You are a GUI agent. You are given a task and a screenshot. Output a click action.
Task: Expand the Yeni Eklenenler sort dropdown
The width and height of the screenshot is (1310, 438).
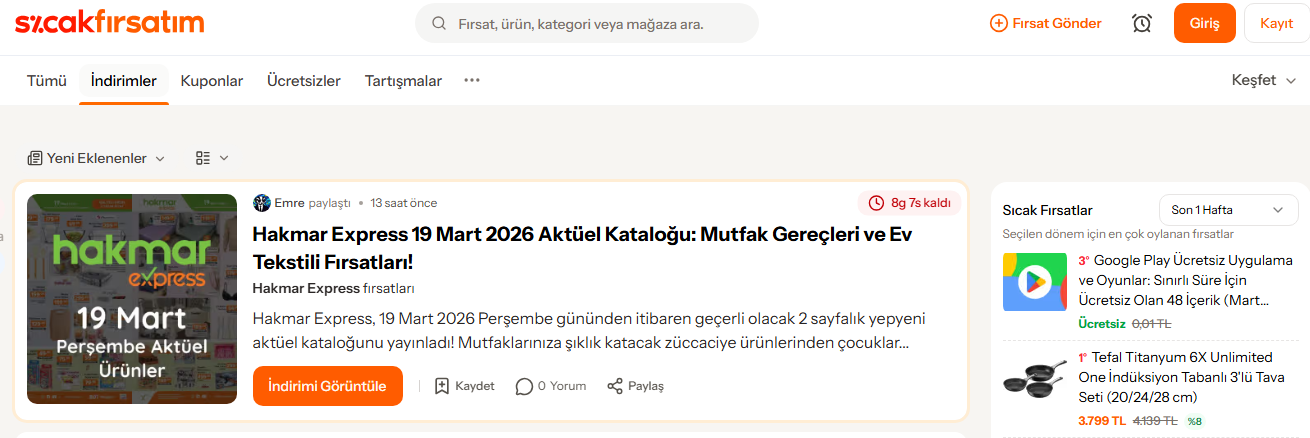click(x=96, y=158)
